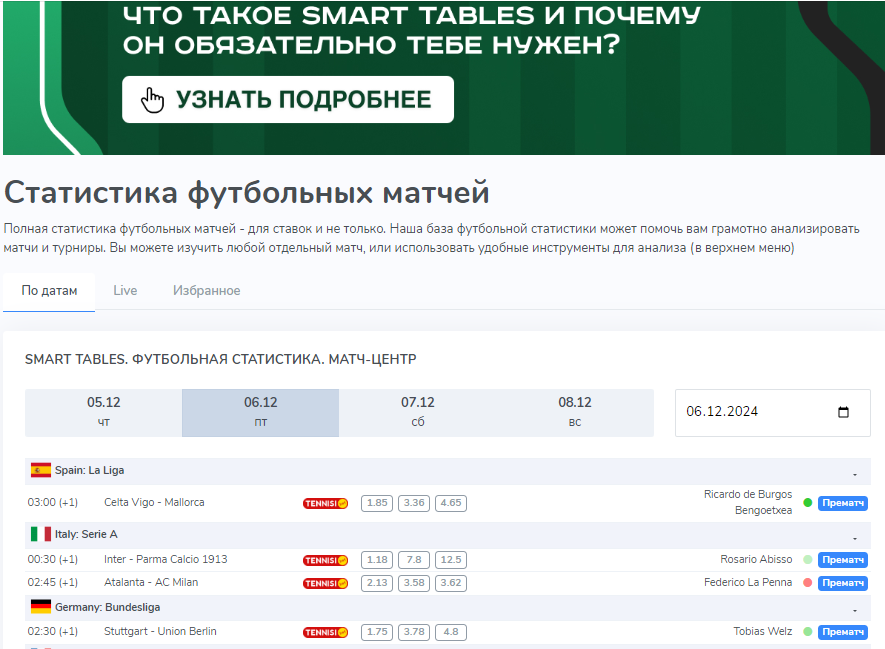Click the Spain flag icon for La Liga
Viewport: 885px width, 649px height.
coord(40,470)
